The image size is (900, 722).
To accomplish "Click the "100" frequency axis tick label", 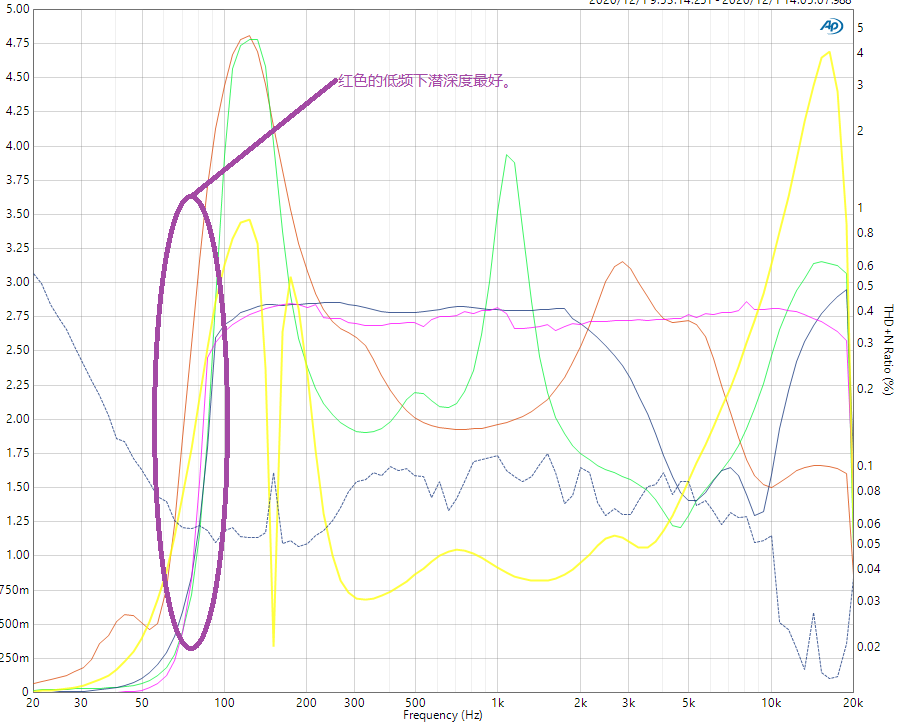I will coord(224,703).
